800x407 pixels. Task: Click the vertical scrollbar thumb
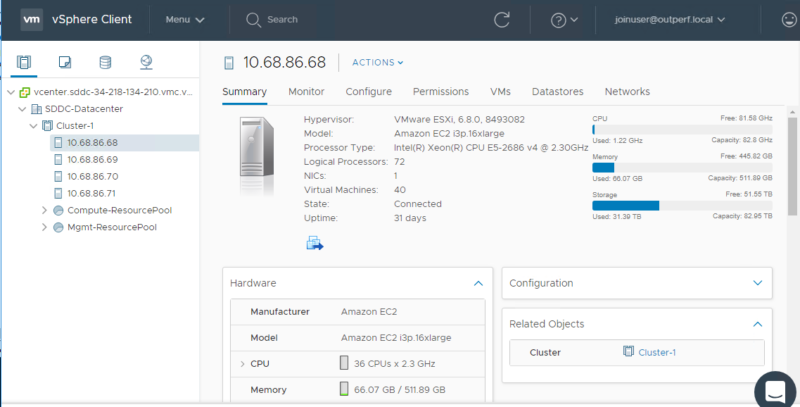(792, 166)
